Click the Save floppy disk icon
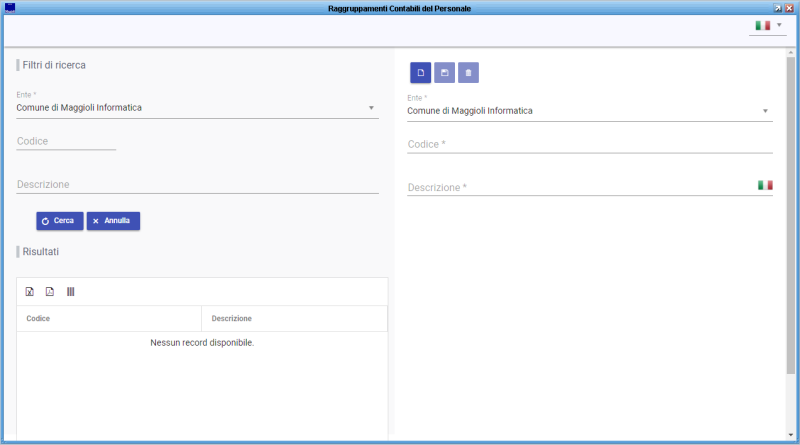This screenshot has width=800, height=445. pos(444,72)
